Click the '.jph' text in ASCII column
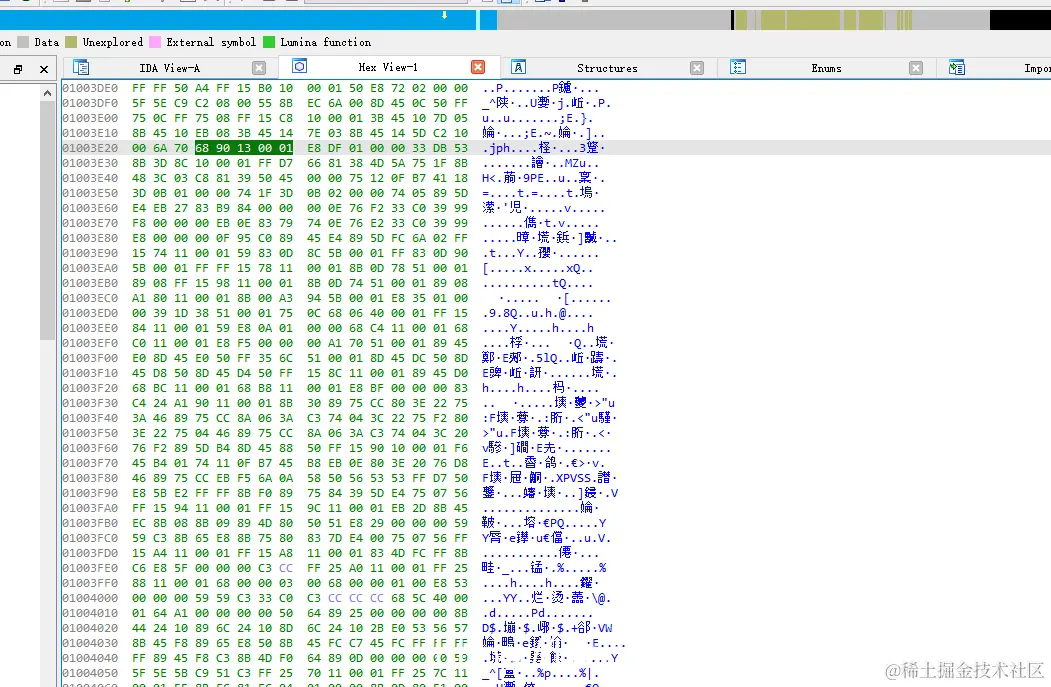This screenshot has height=687, width=1051. pos(497,148)
